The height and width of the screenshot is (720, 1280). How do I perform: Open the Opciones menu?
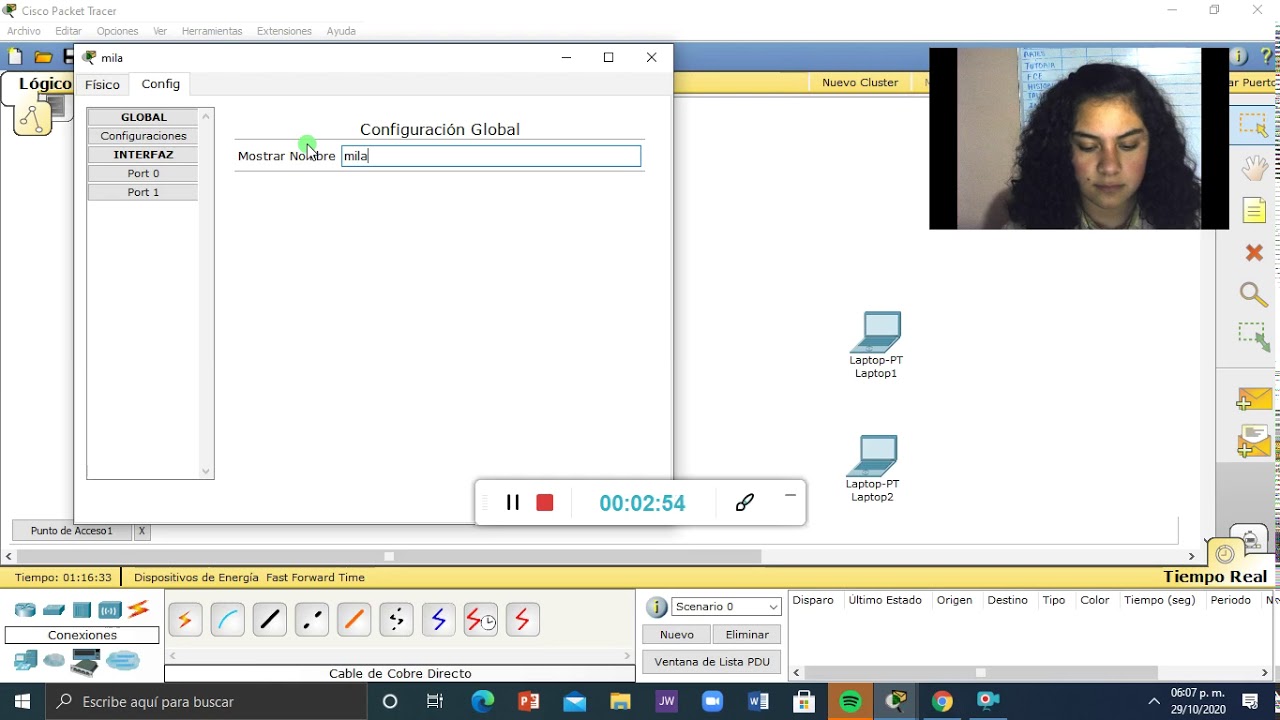(x=117, y=31)
